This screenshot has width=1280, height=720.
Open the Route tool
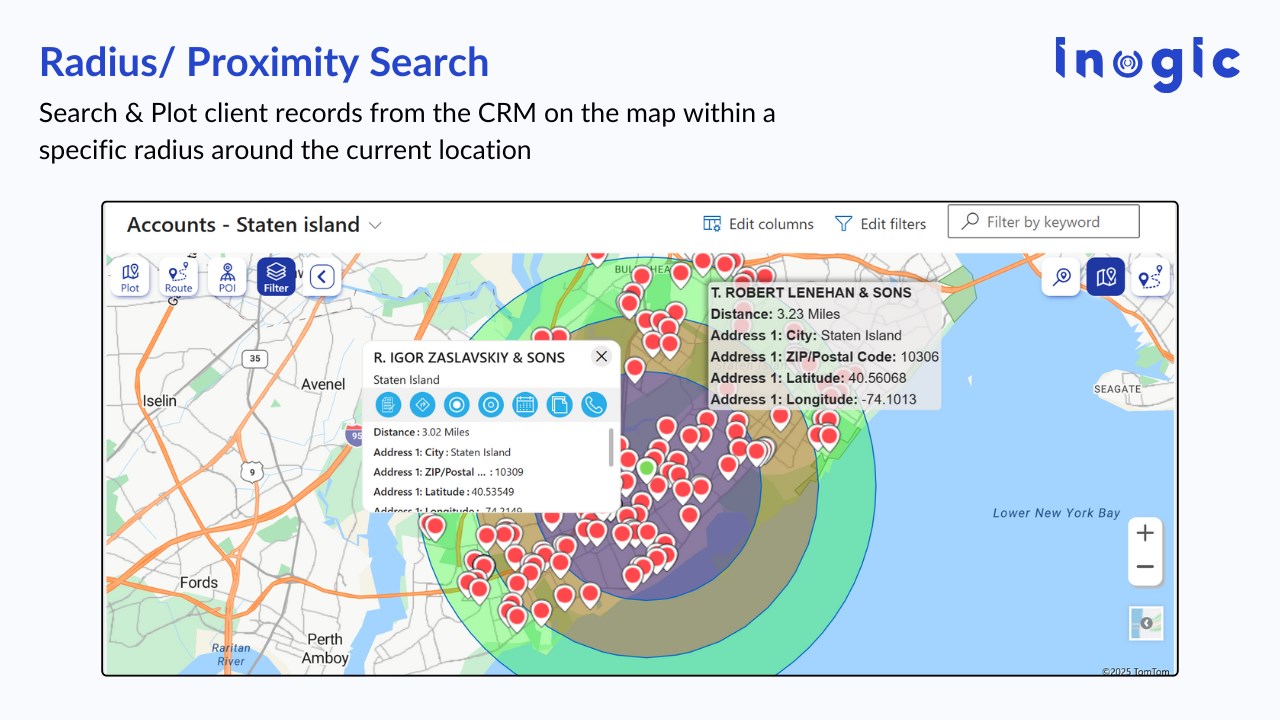pos(179,277)
